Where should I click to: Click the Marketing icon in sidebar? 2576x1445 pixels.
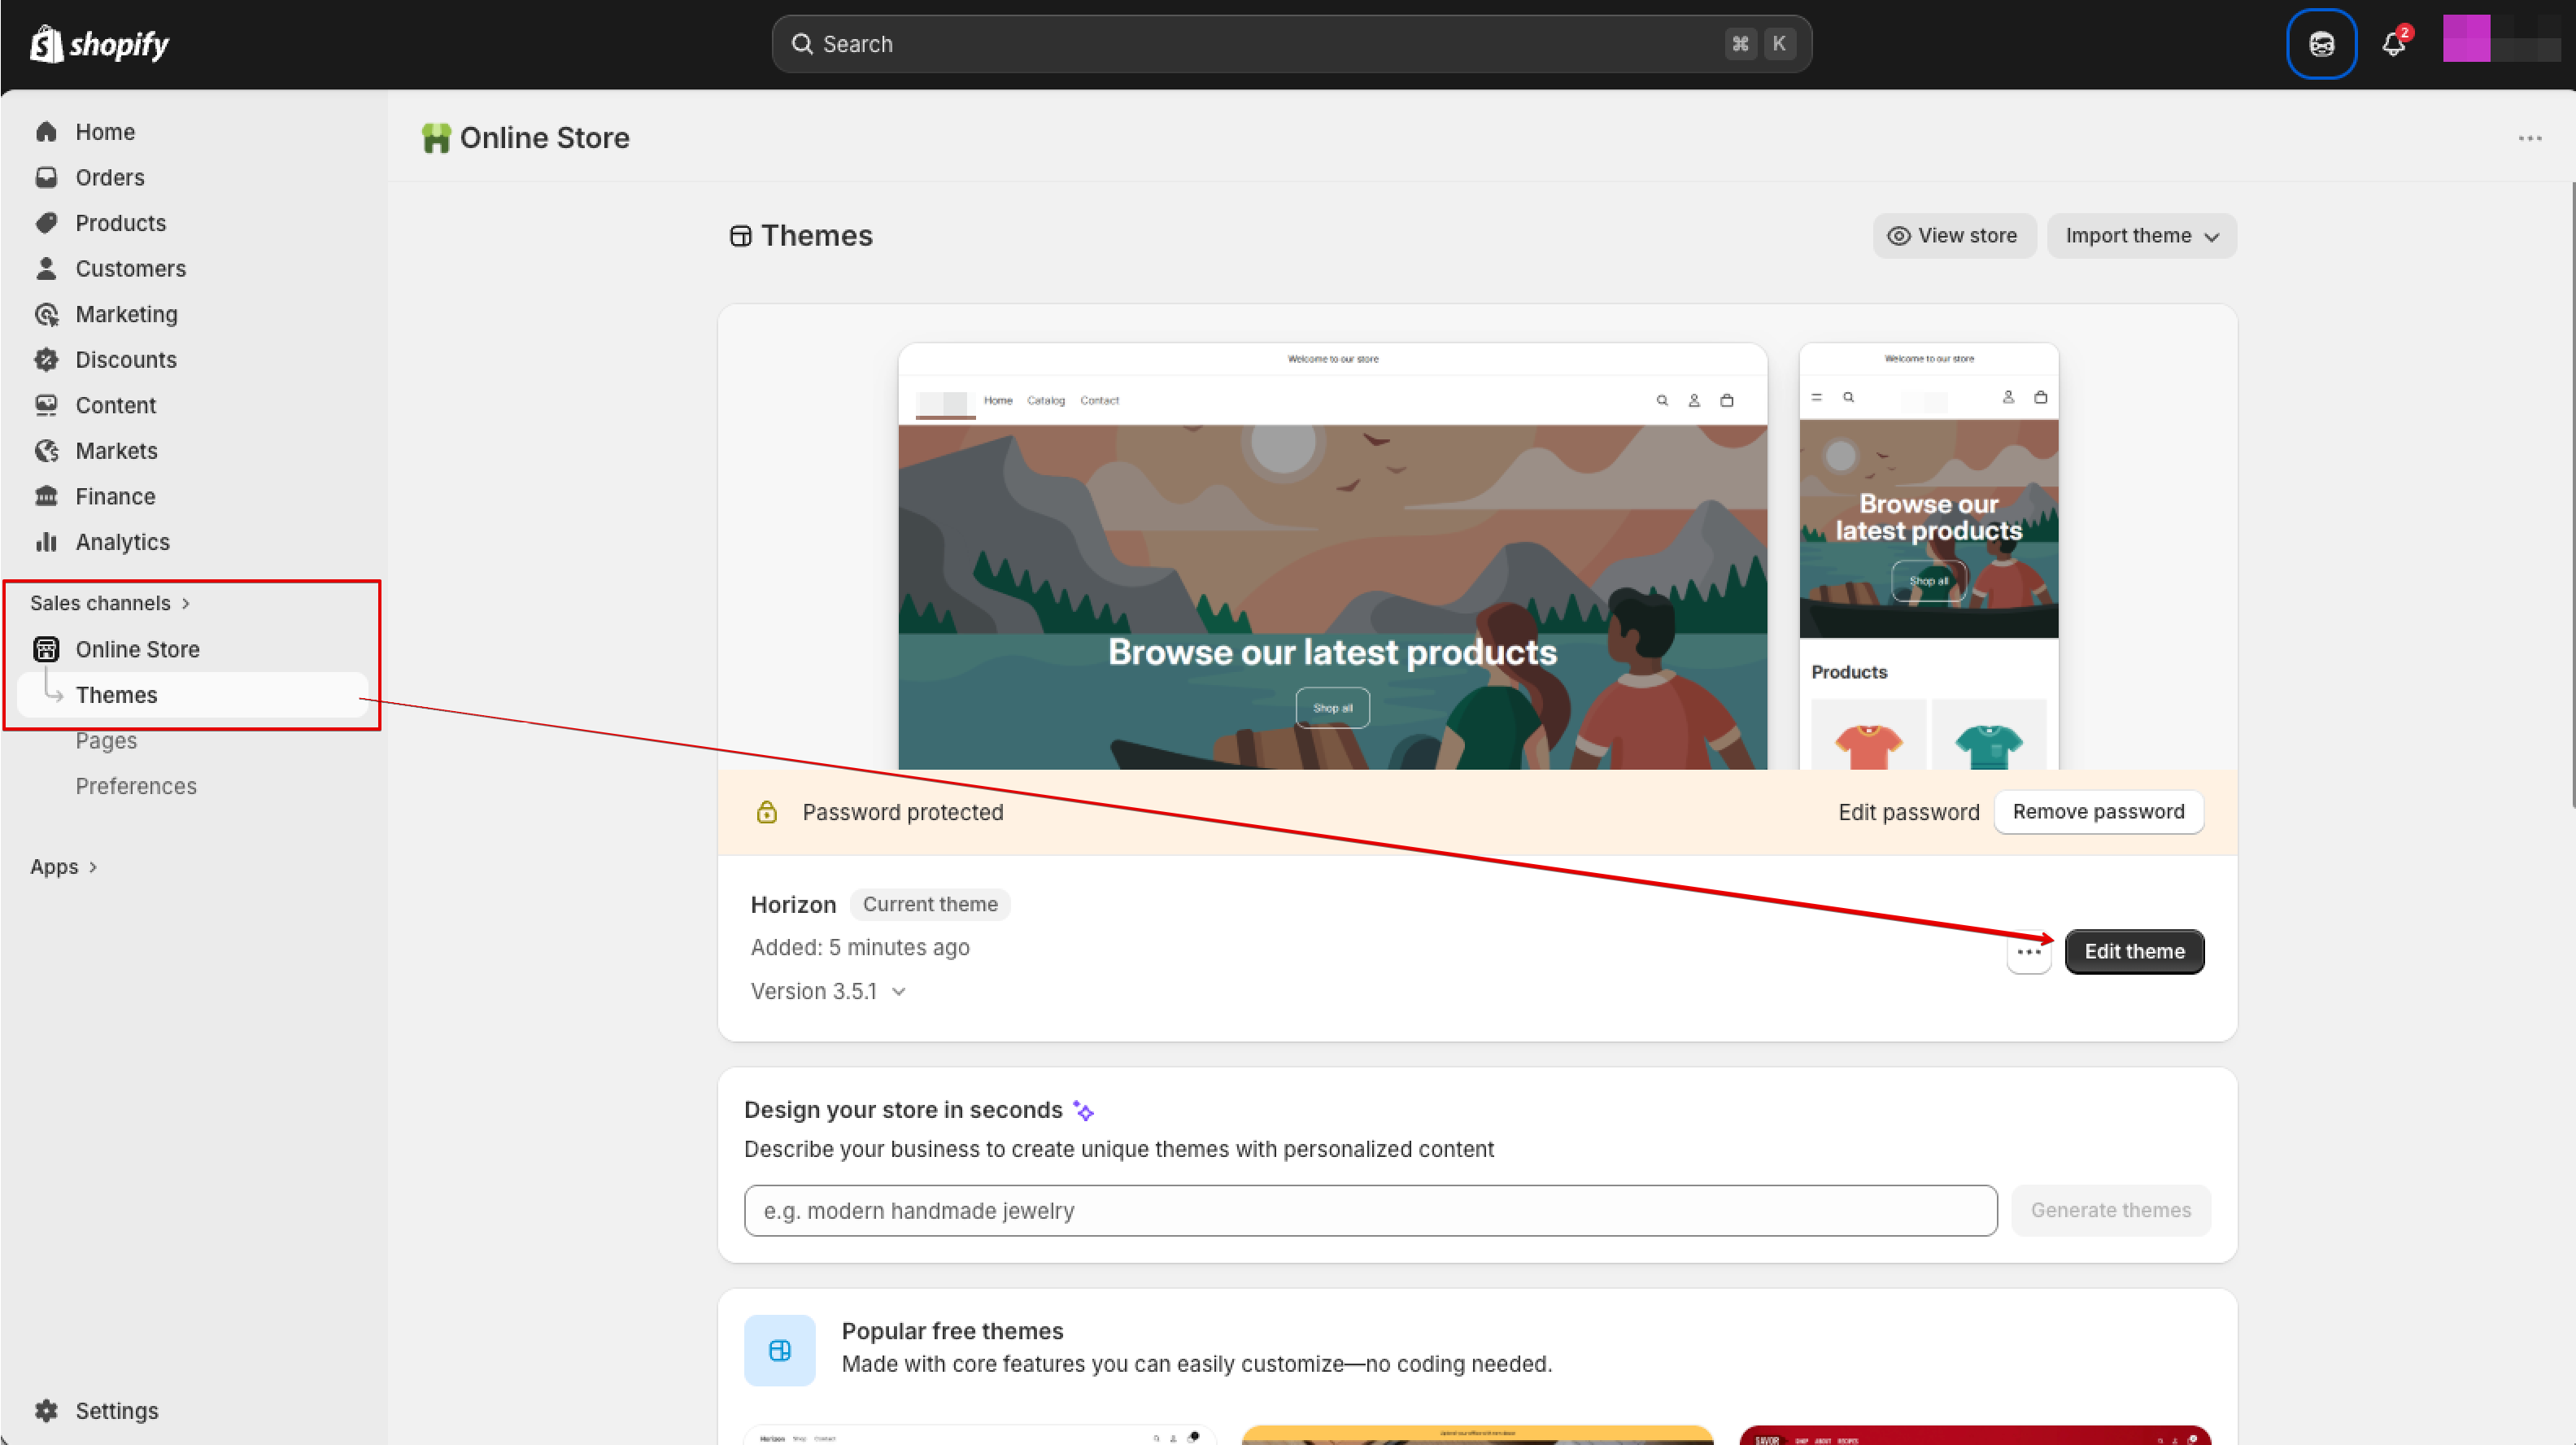46,314
